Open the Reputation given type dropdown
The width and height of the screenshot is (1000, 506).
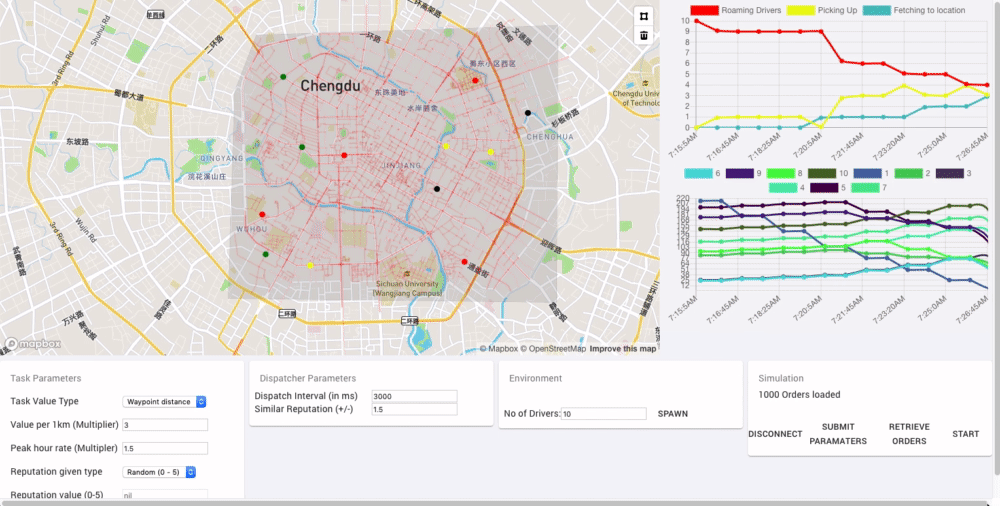coord(159,472)
